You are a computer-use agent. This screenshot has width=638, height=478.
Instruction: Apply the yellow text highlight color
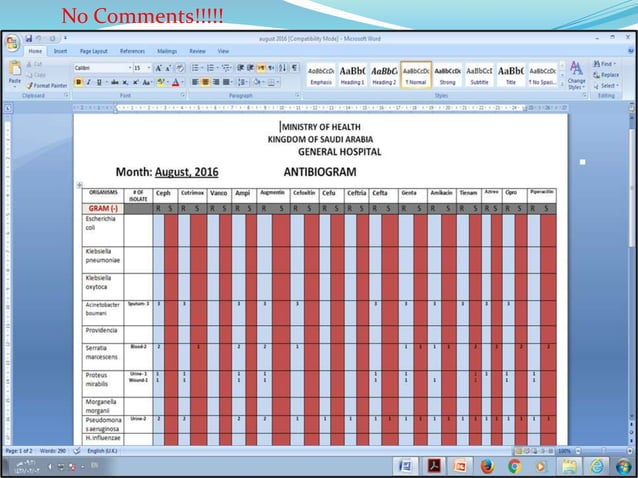click(161, 82)
